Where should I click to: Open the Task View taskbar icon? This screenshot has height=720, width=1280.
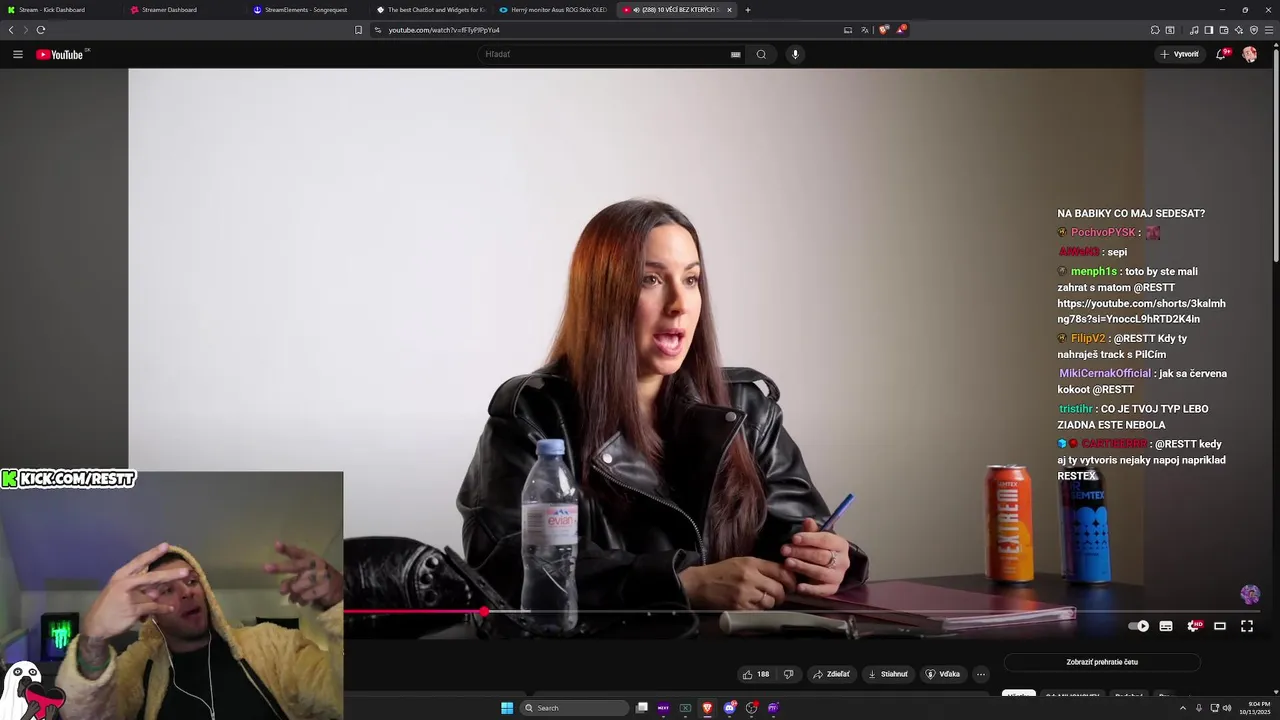(642, 708)
